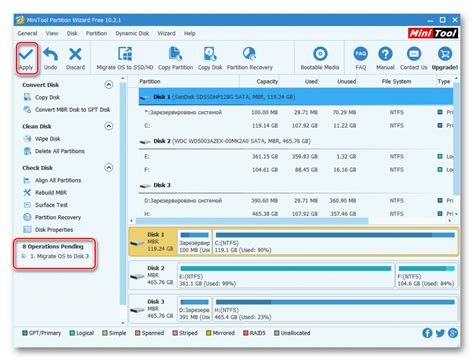Image resolution: width=474 pixels, height=361 pixels.
Task: Share on Google Plus icon
Action: 453,333
